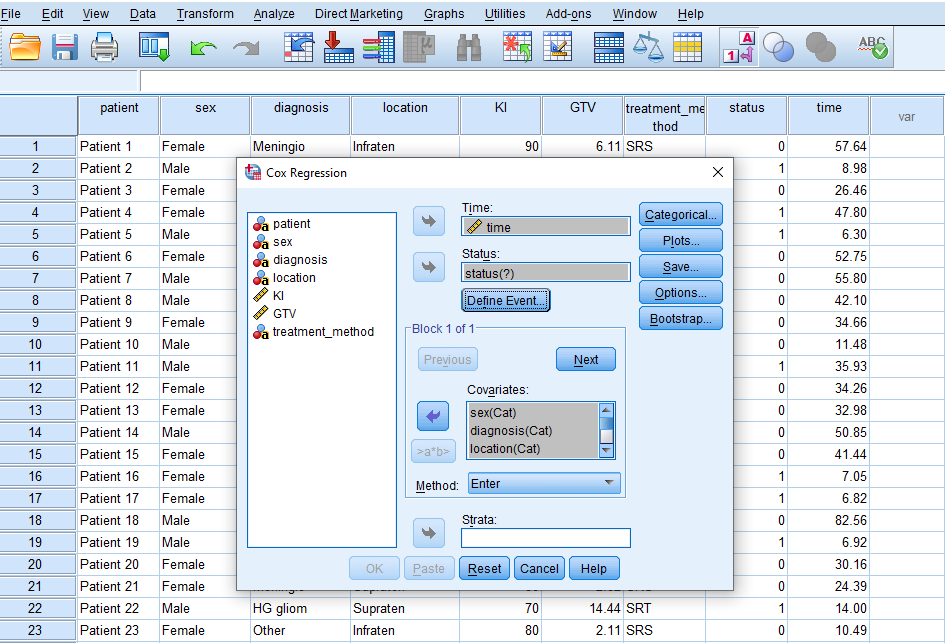
Task: Click the Options button
Action: click(x=680, y=292)
